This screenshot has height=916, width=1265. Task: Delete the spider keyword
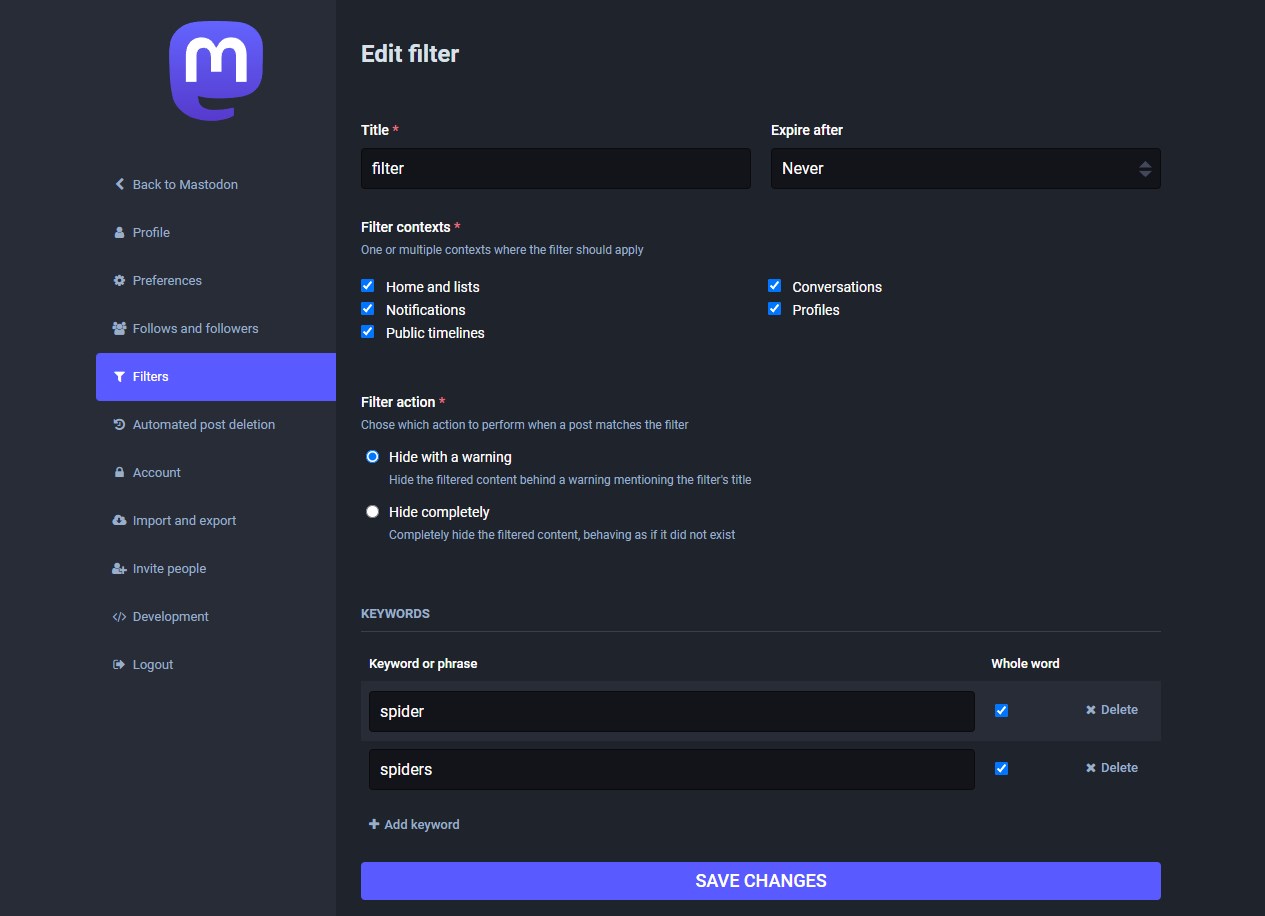coord(1112,710)
